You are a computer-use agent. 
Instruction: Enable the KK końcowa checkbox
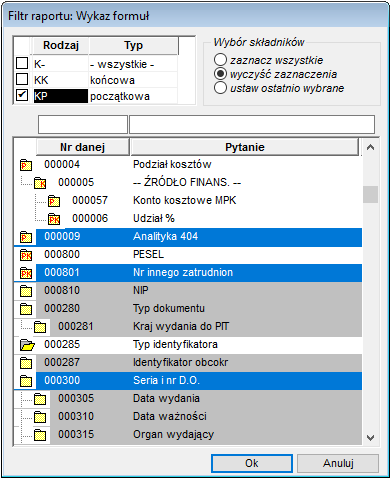[x=22, y=79]
